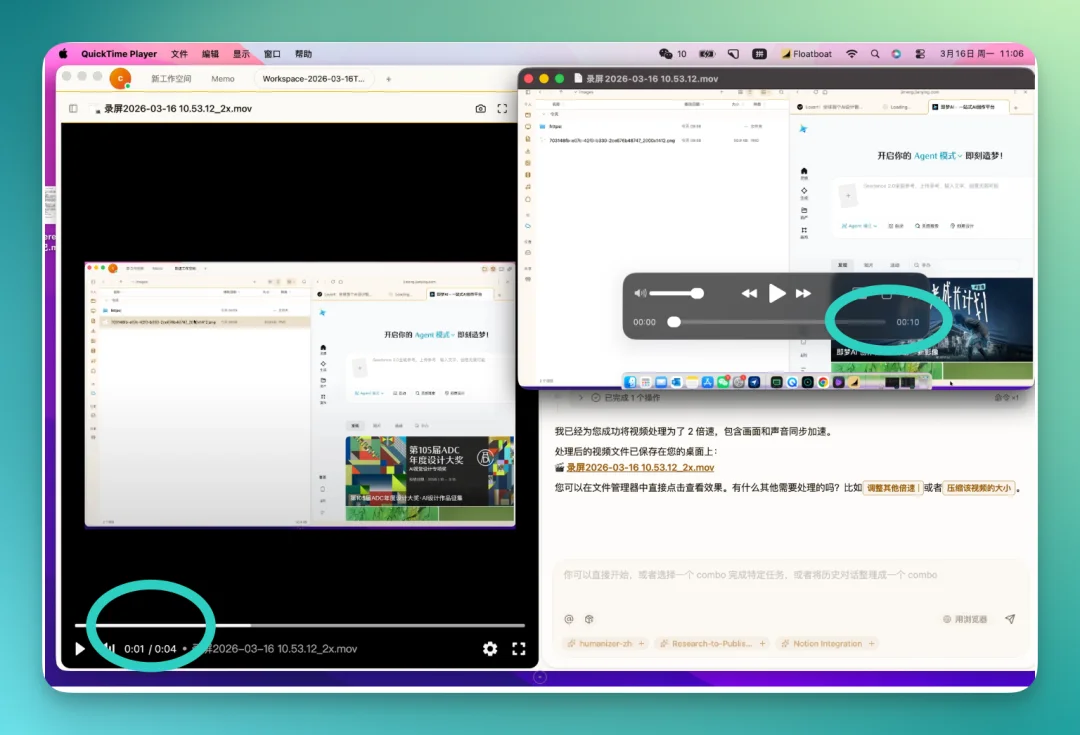Image resolution: width=1080 pixels, height=735 pixels.
Task: Click the 压缩该视频的大小 suggestion button
Action: pos(979,488)
